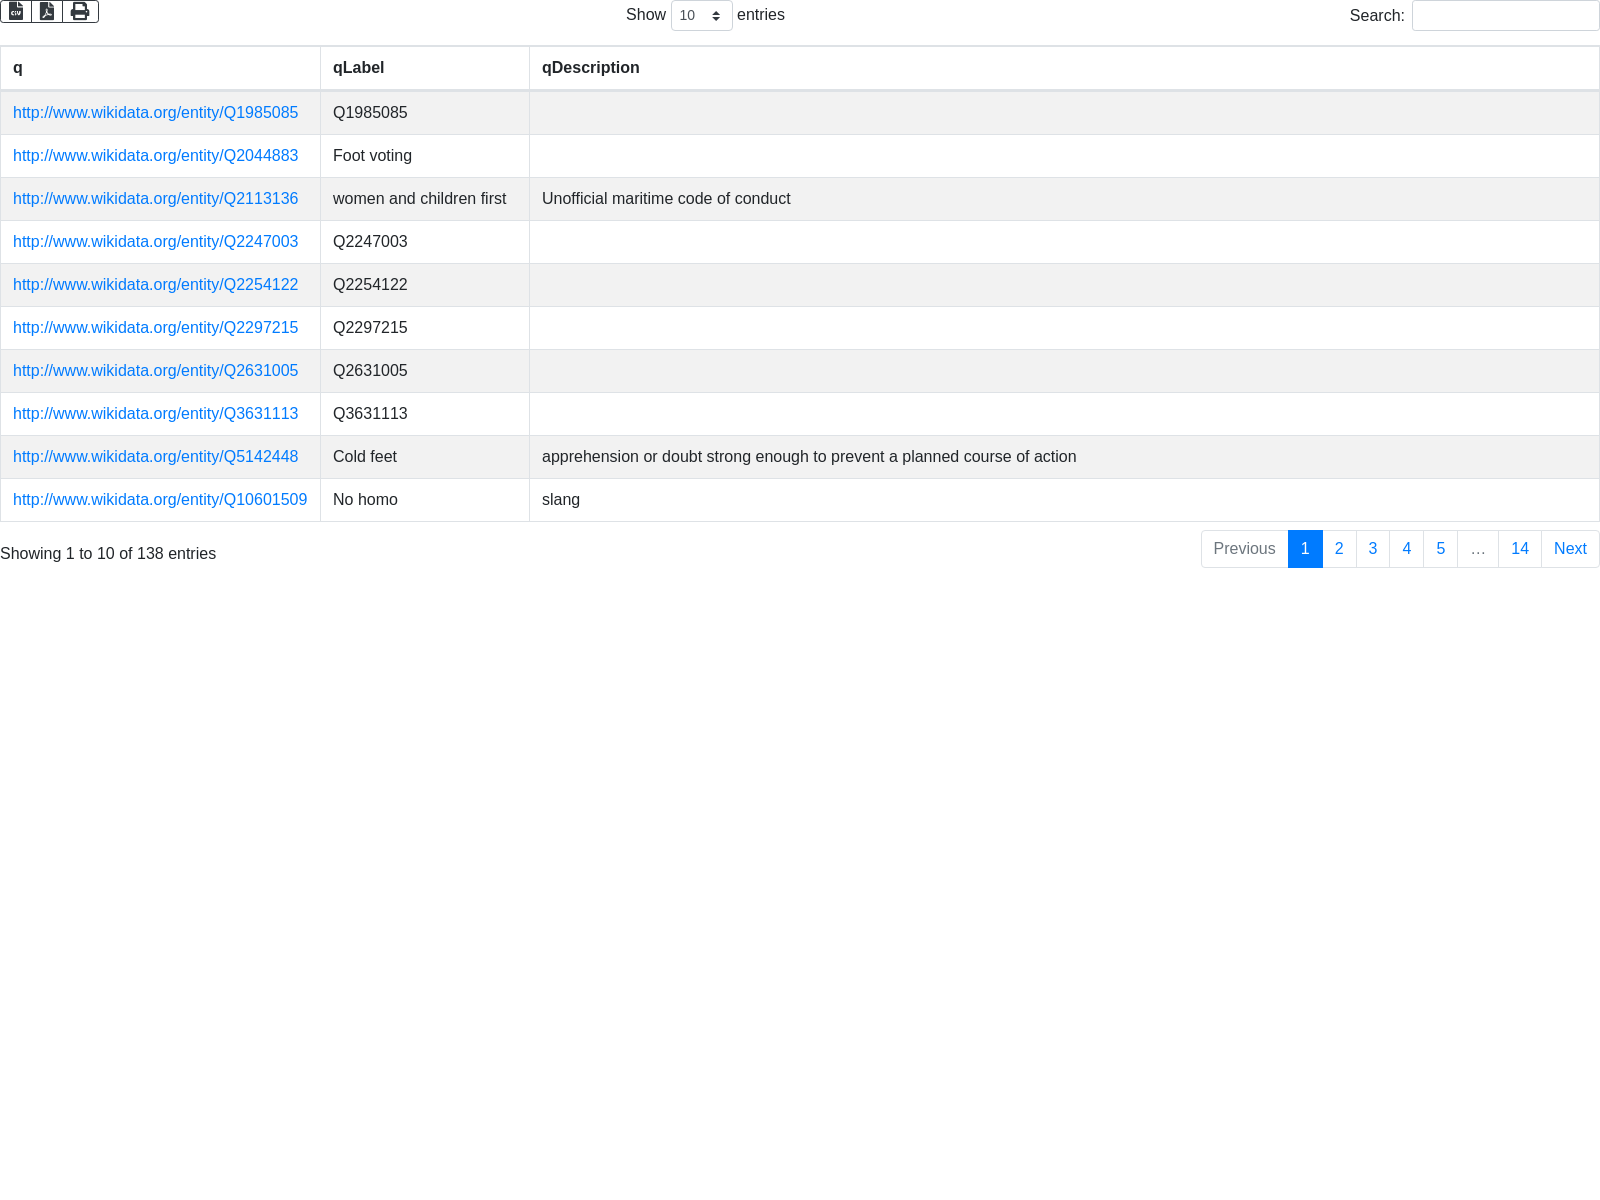
Task: Open the Q5142448 Cold feet entity link
Action: point(155,457)
